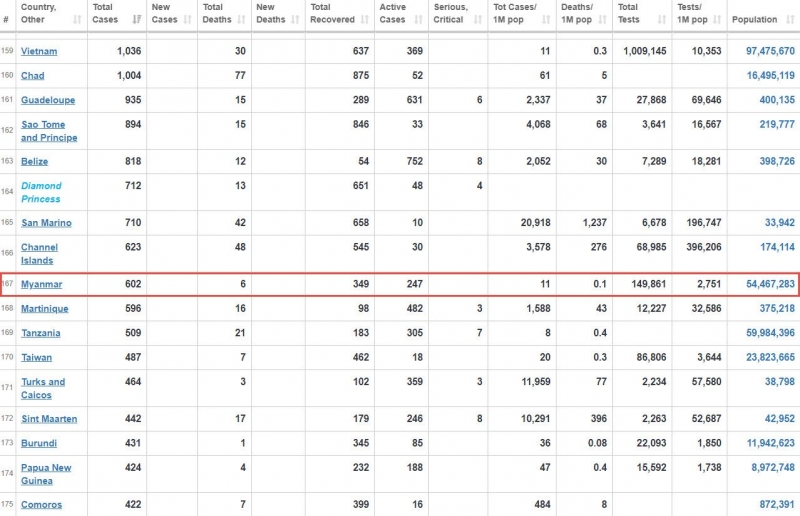Viewport: 800px width, 516px height.
Task: Click the Diamond Princess entry
Action: [x=41, y=192]
